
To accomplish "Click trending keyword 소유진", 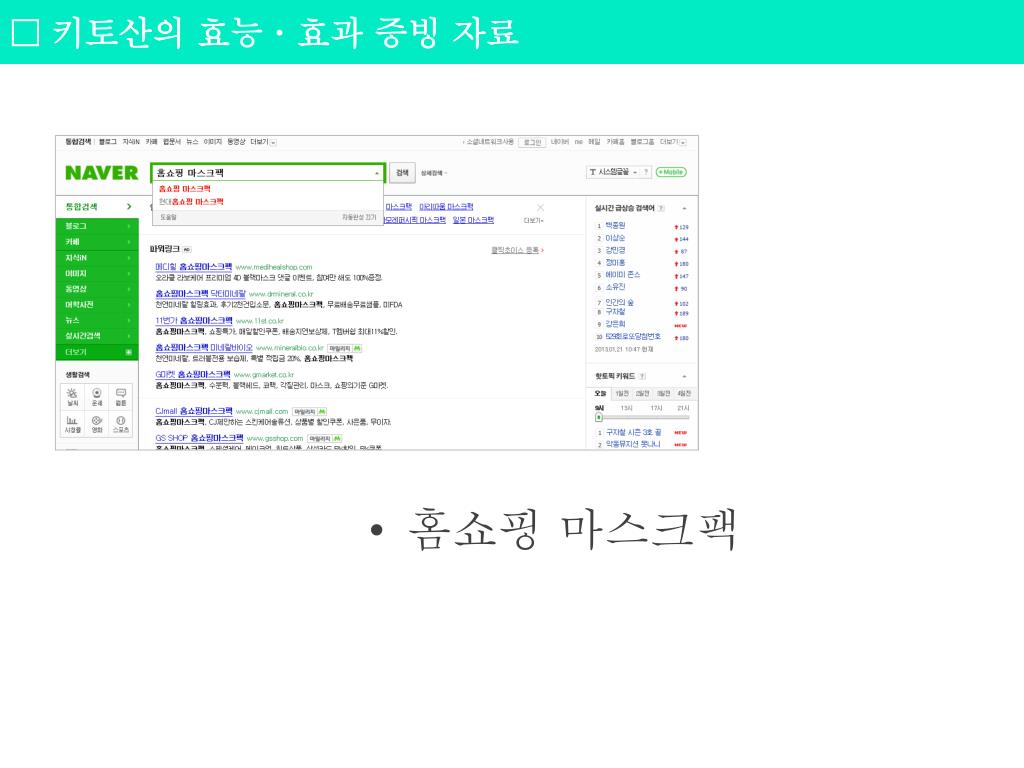I will [x=615, y=287].
